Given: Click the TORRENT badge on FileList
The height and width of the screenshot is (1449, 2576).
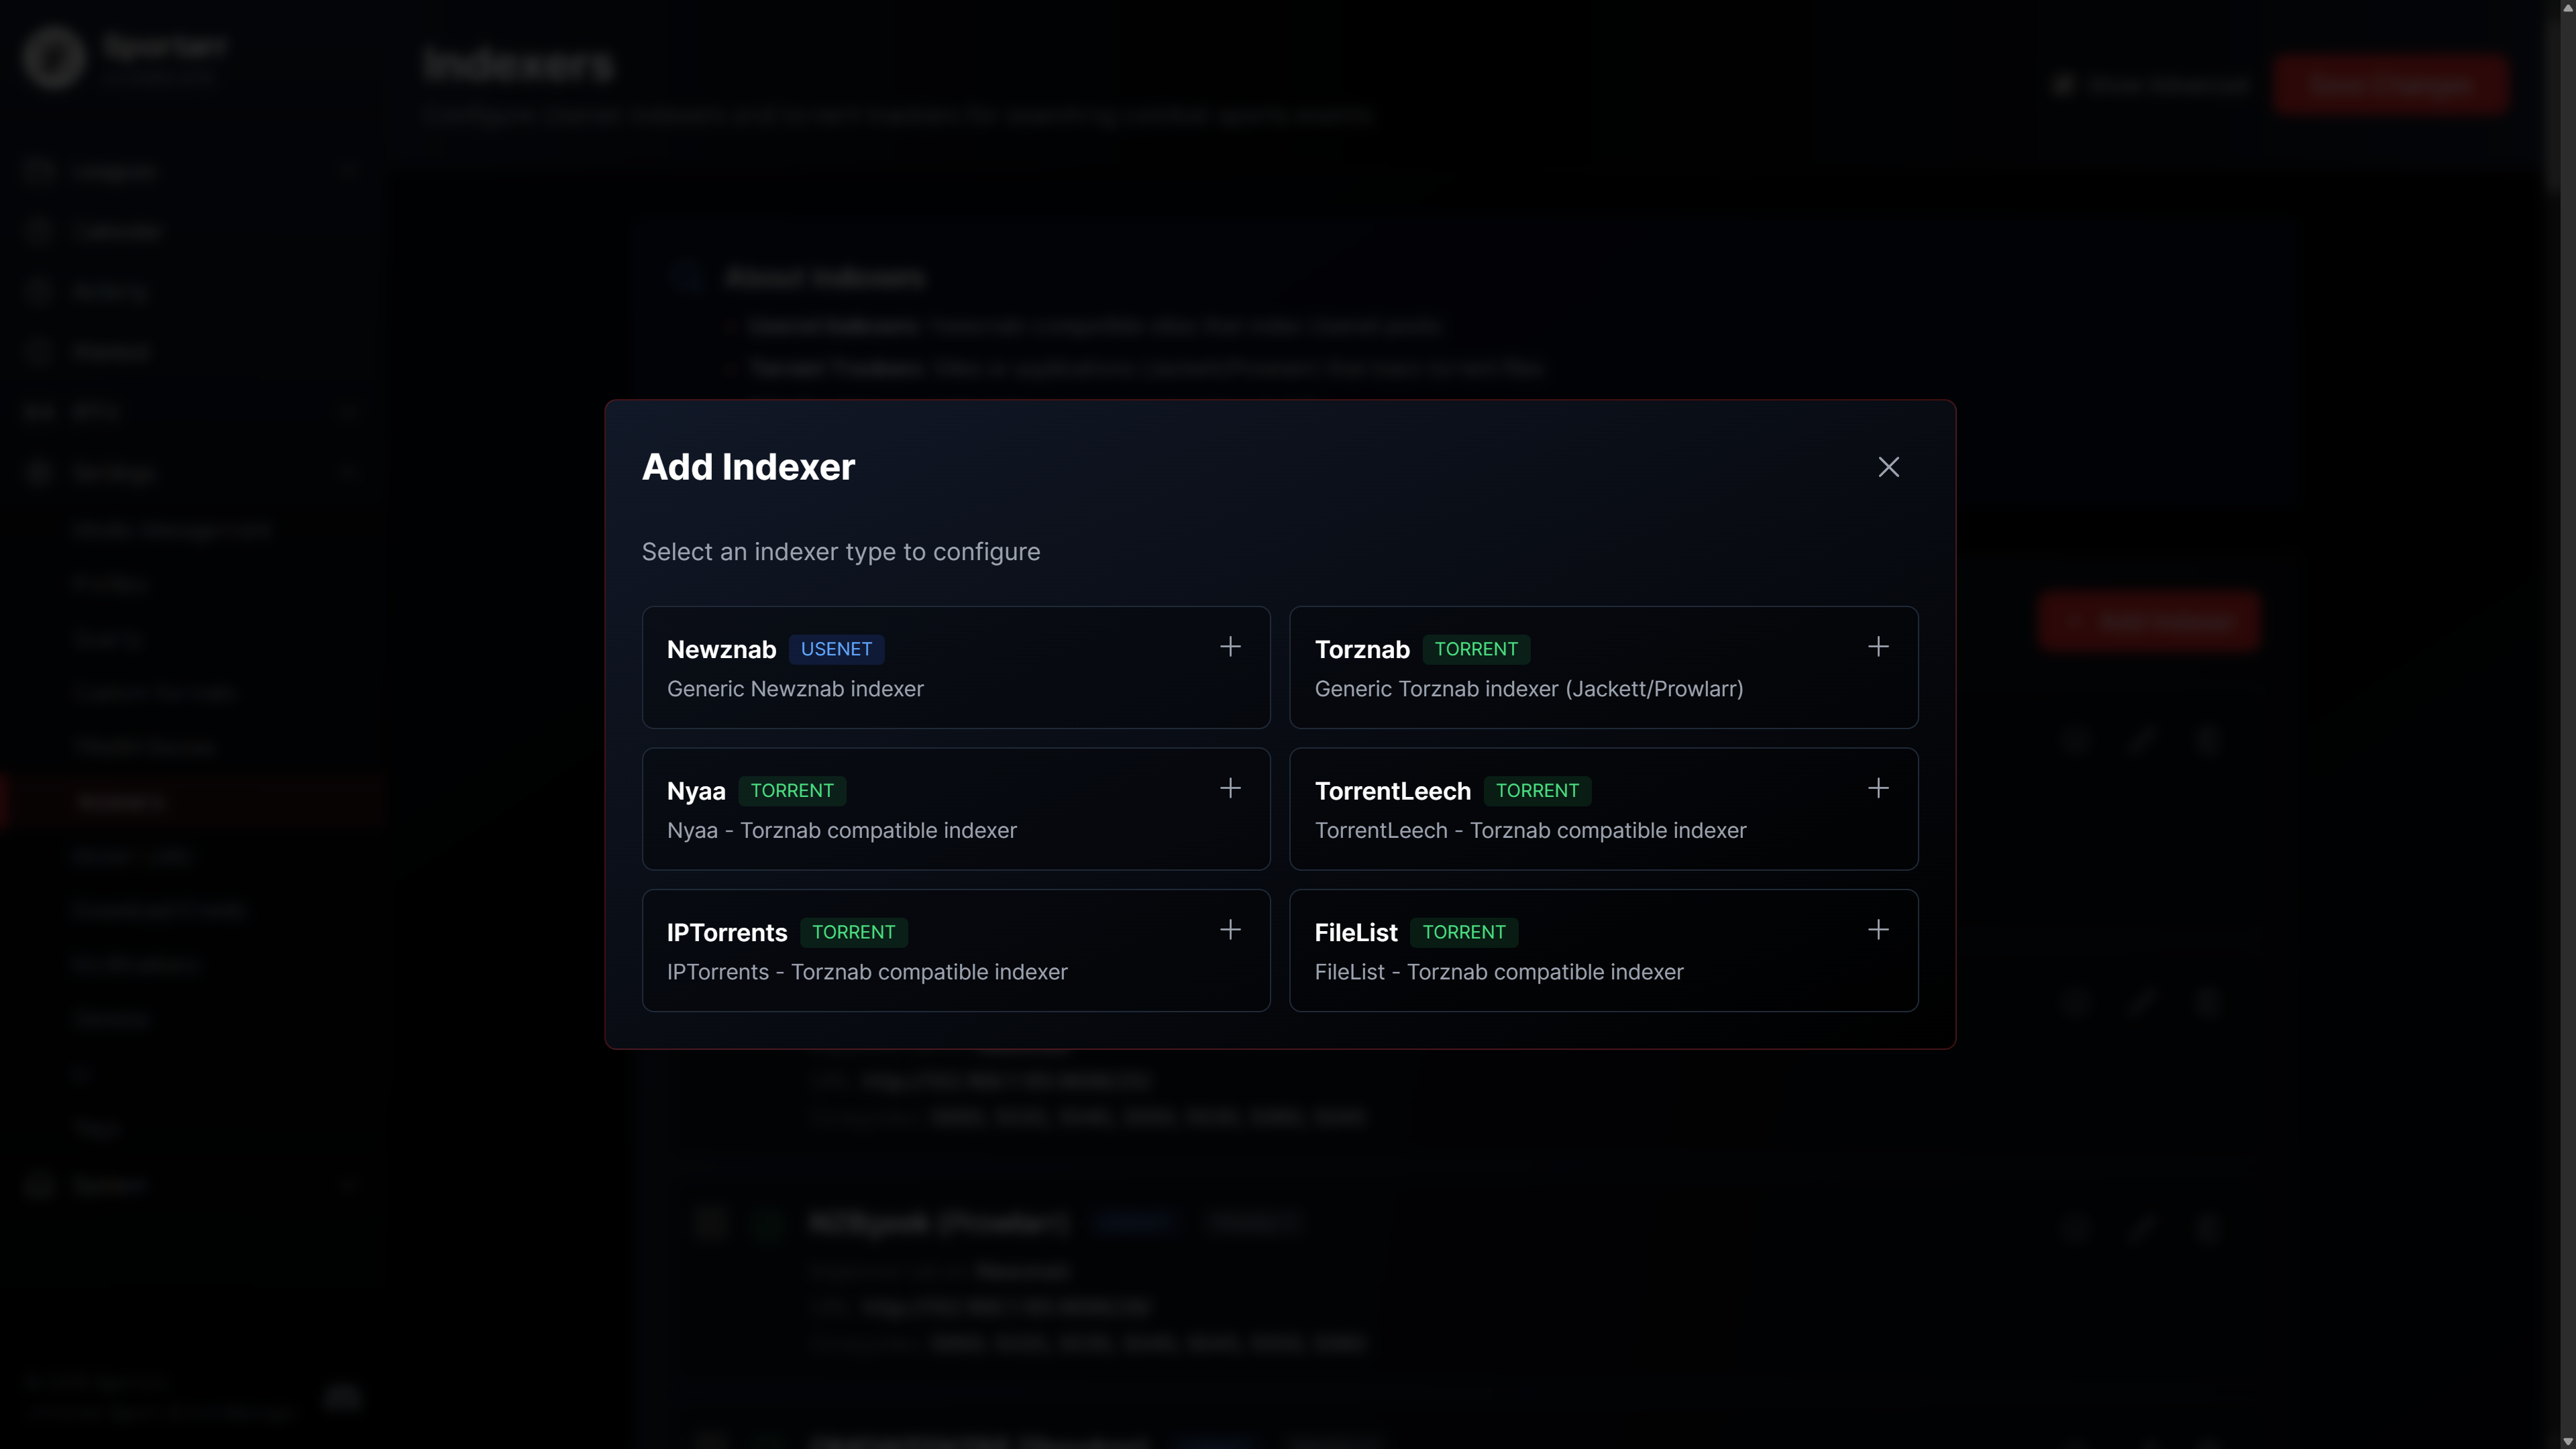Looking at the screenshot, I should [x=1464, y=932].
